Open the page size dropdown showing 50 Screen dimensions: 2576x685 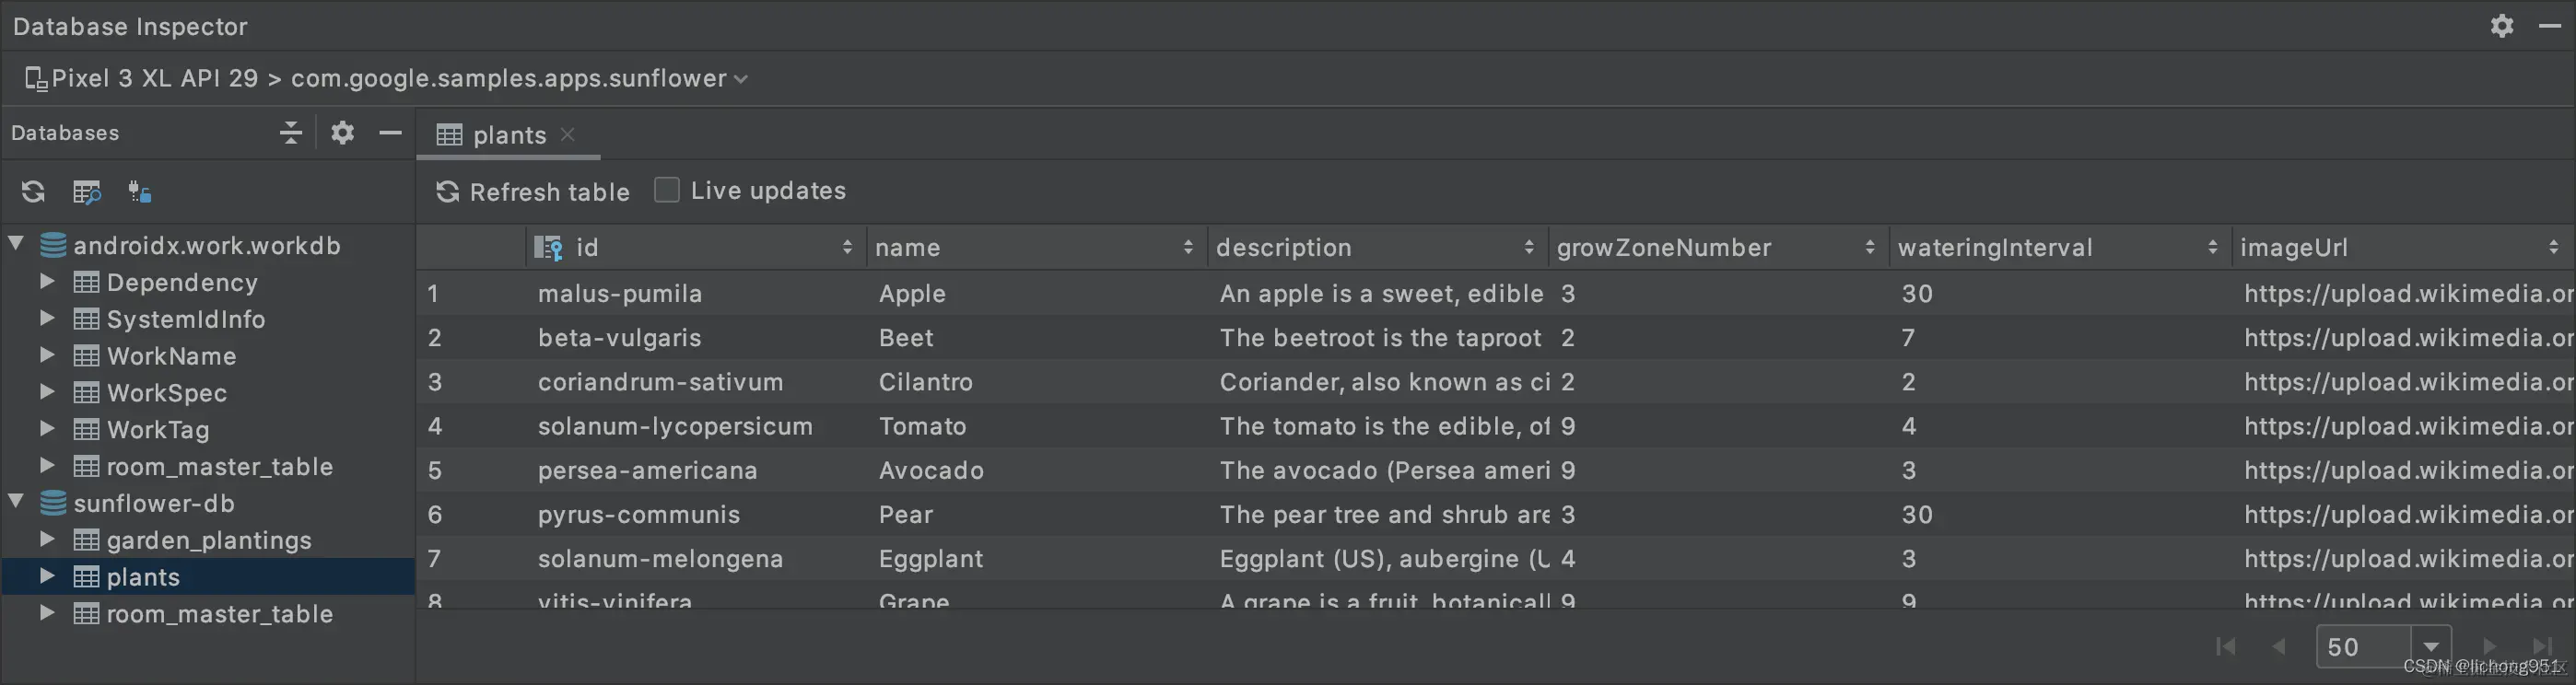tap(2430, 646)
